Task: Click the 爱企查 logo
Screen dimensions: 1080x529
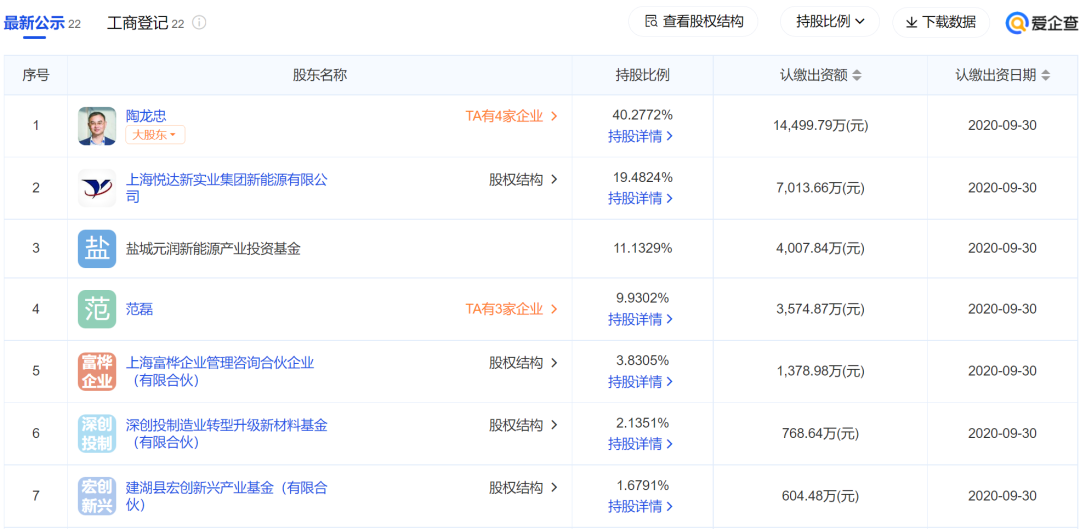Action: (x=1042, y=23)
